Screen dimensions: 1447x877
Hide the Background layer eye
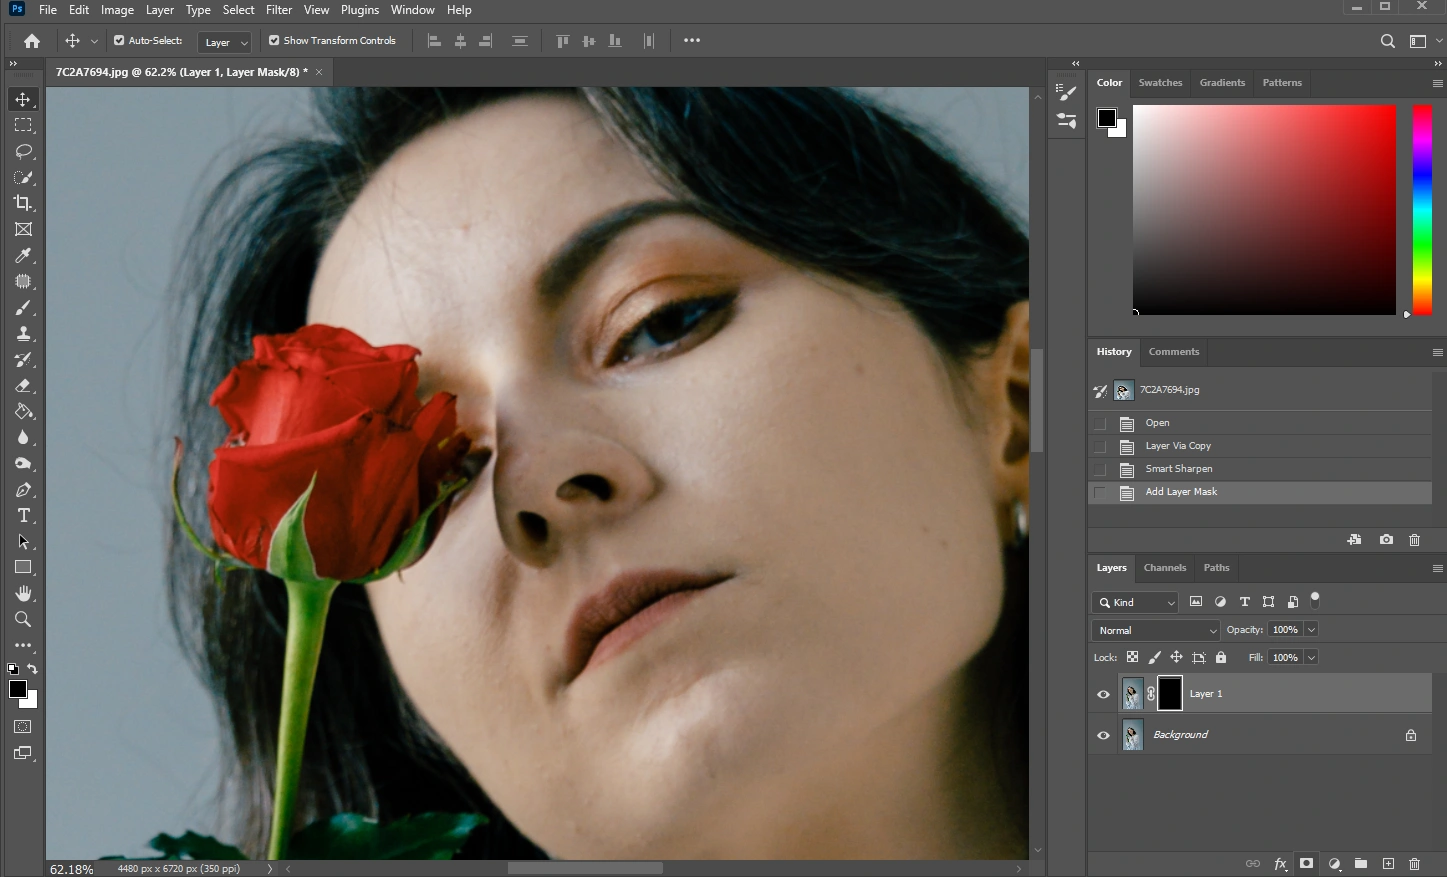[1104, 735]
